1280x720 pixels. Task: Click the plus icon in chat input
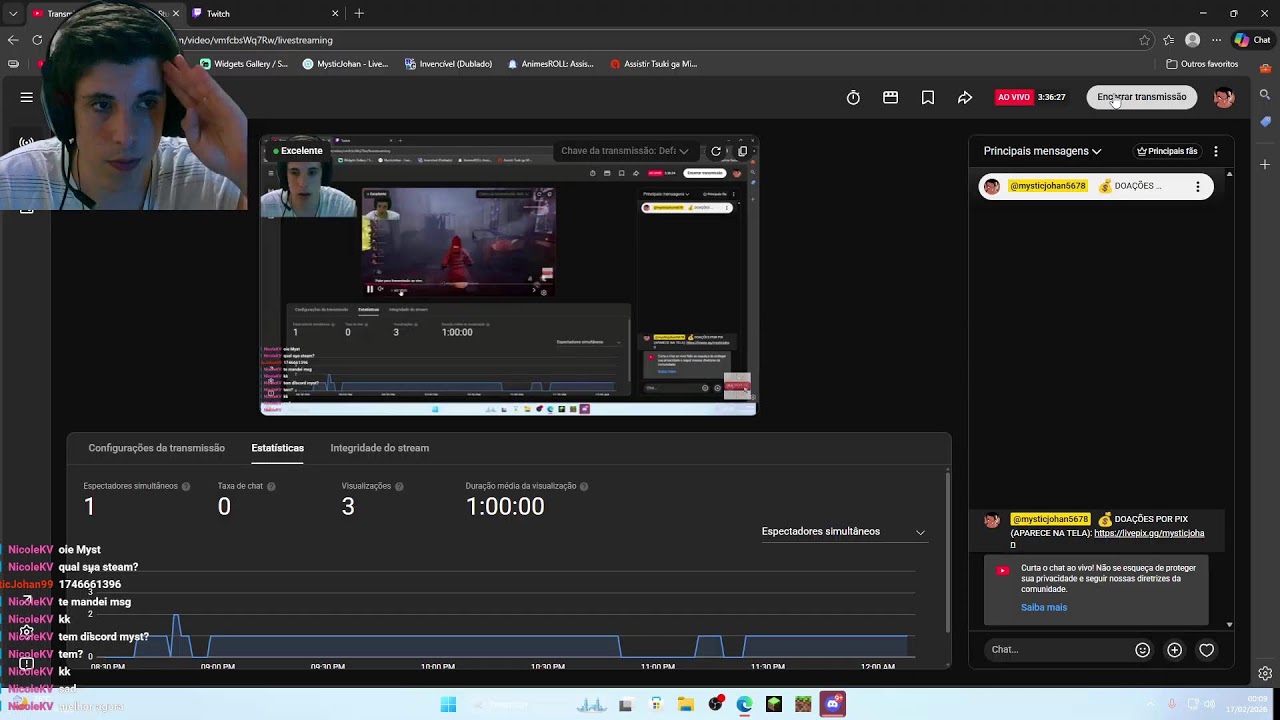(x=1175, y=650)
